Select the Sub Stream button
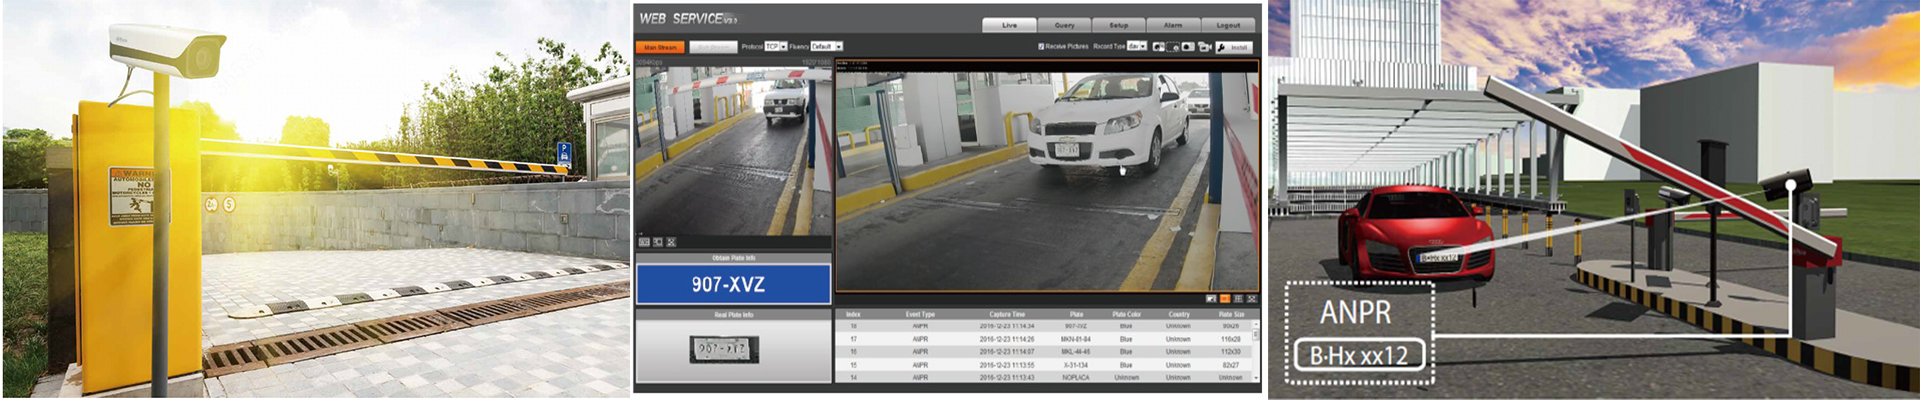Viewport: 1920px width, 400px height. pyautogui.click(x=713, y=47)
